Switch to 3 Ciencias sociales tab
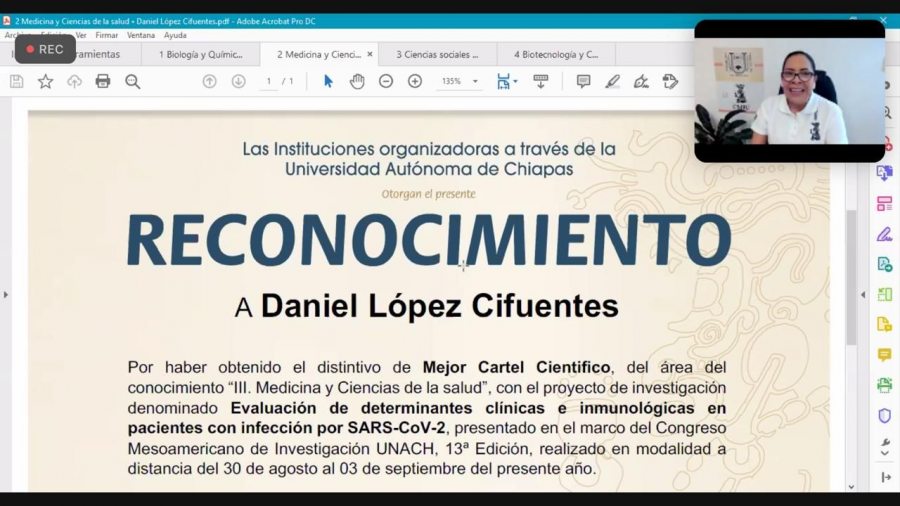 437,55
